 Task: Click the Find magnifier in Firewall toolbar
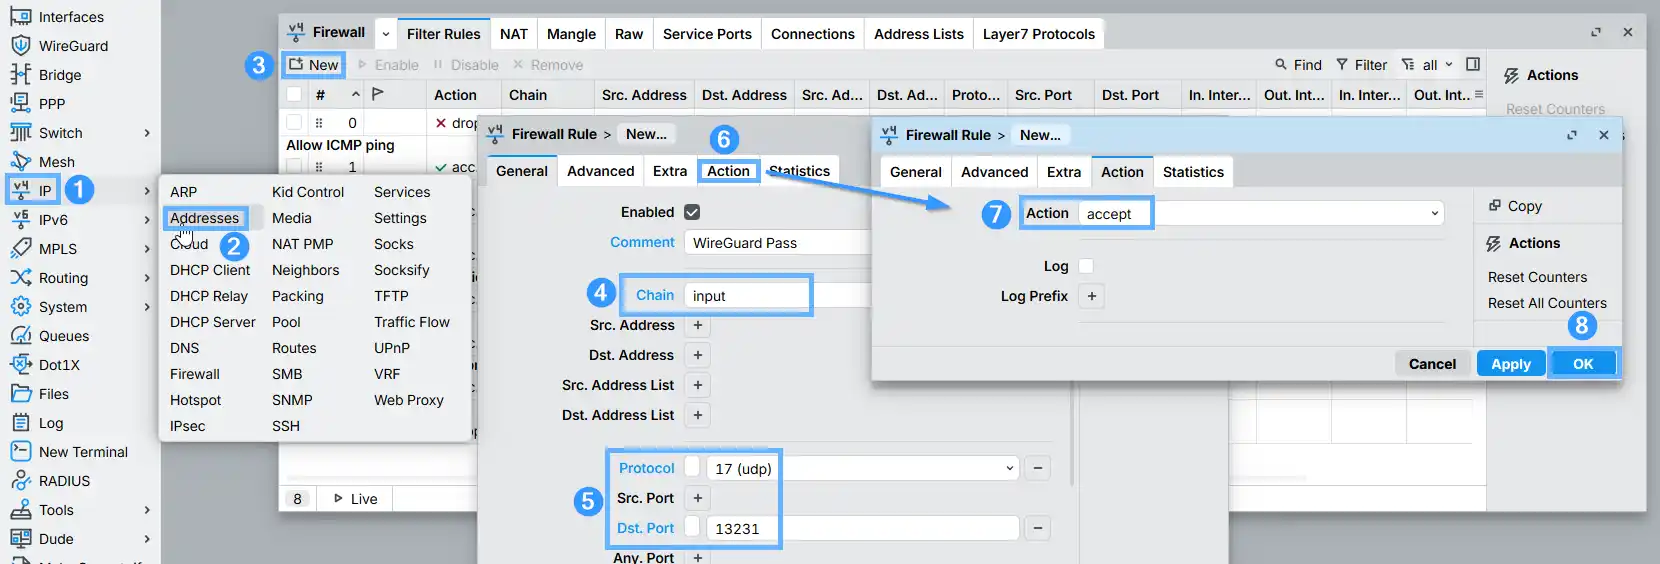coord(1281,65)
